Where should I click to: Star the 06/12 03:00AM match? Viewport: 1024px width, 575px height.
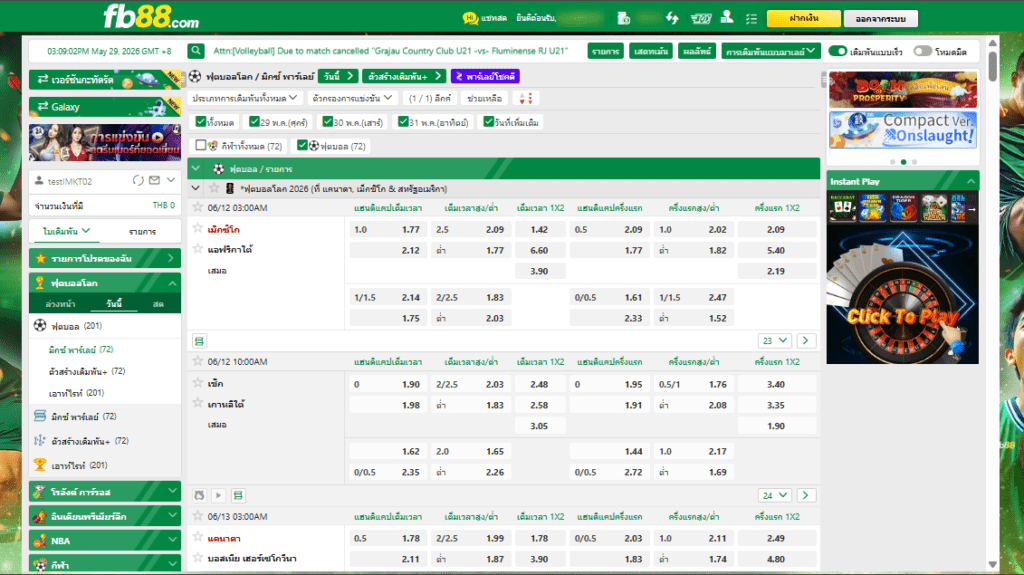click(x=198, y=207)
